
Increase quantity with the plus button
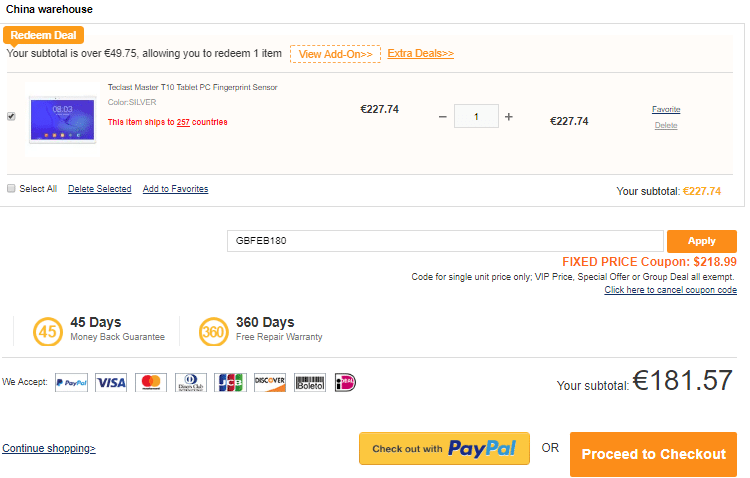[508, 117]
